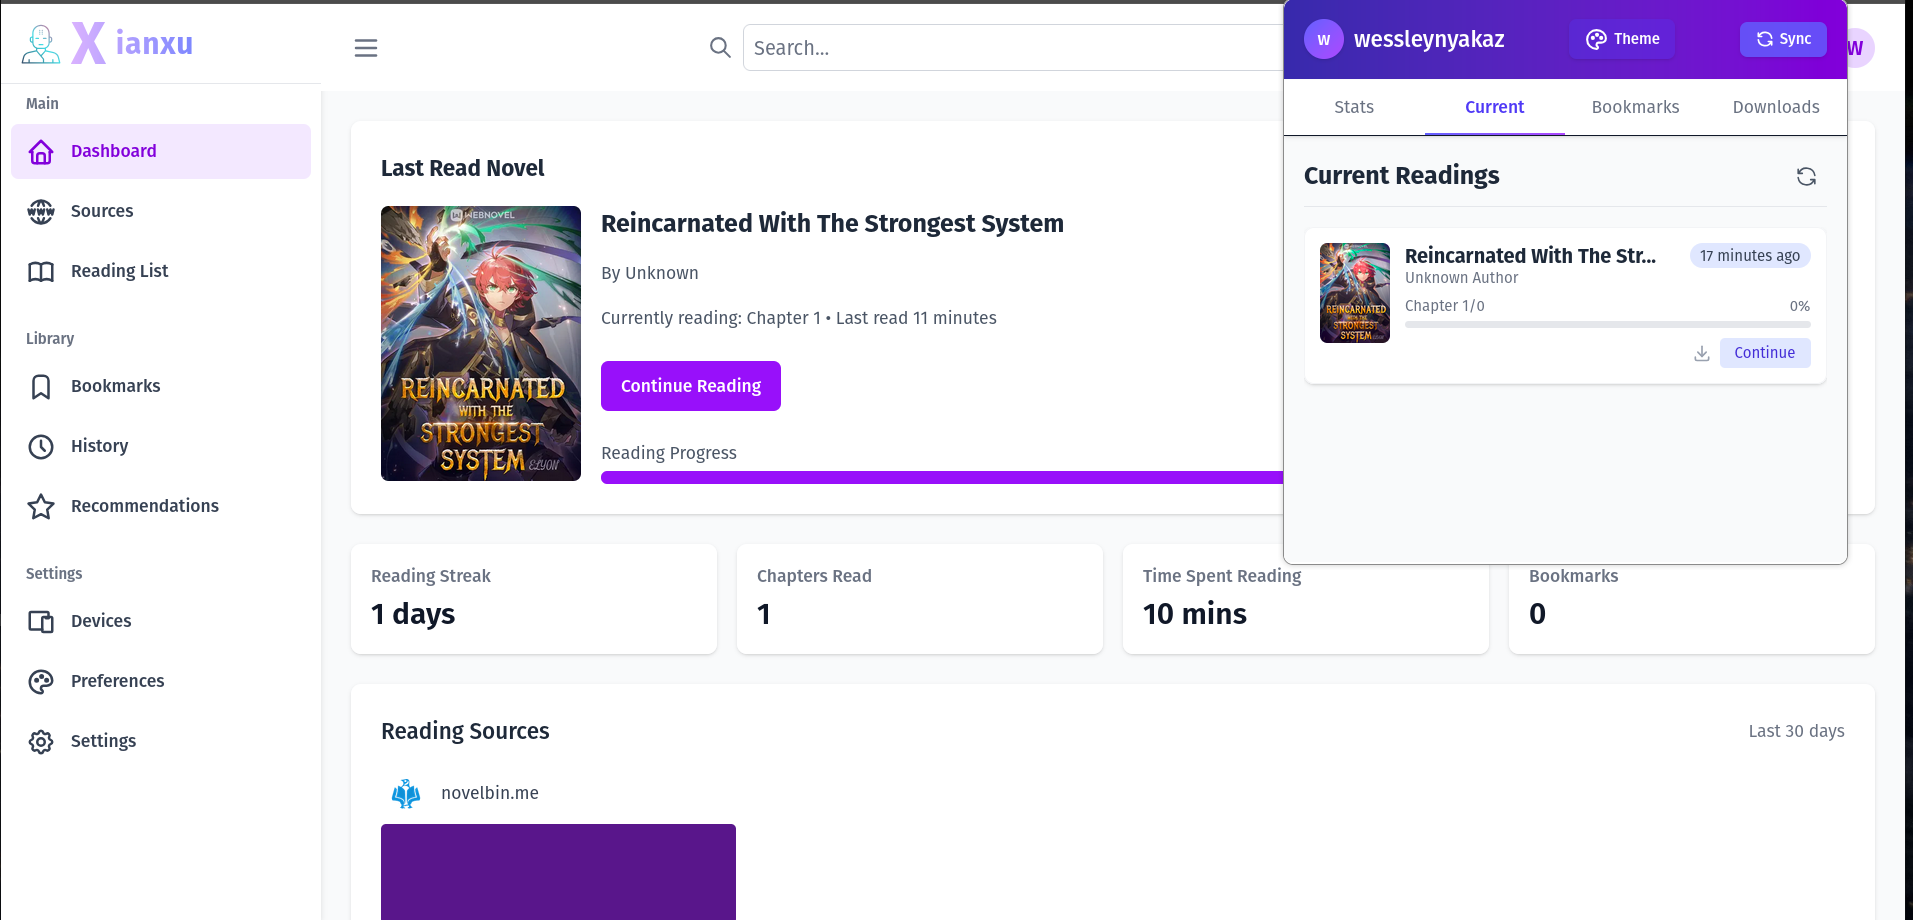Click the Preferences palette icon
The height and width of the screenshot is (920, 1913).
tap(41, 682)
